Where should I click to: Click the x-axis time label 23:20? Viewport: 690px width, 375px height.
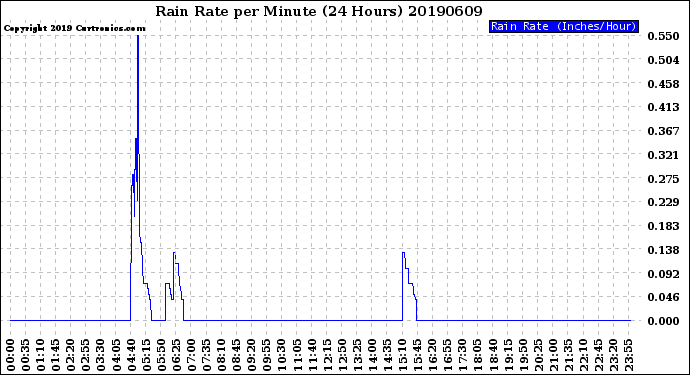pos(614,355)
